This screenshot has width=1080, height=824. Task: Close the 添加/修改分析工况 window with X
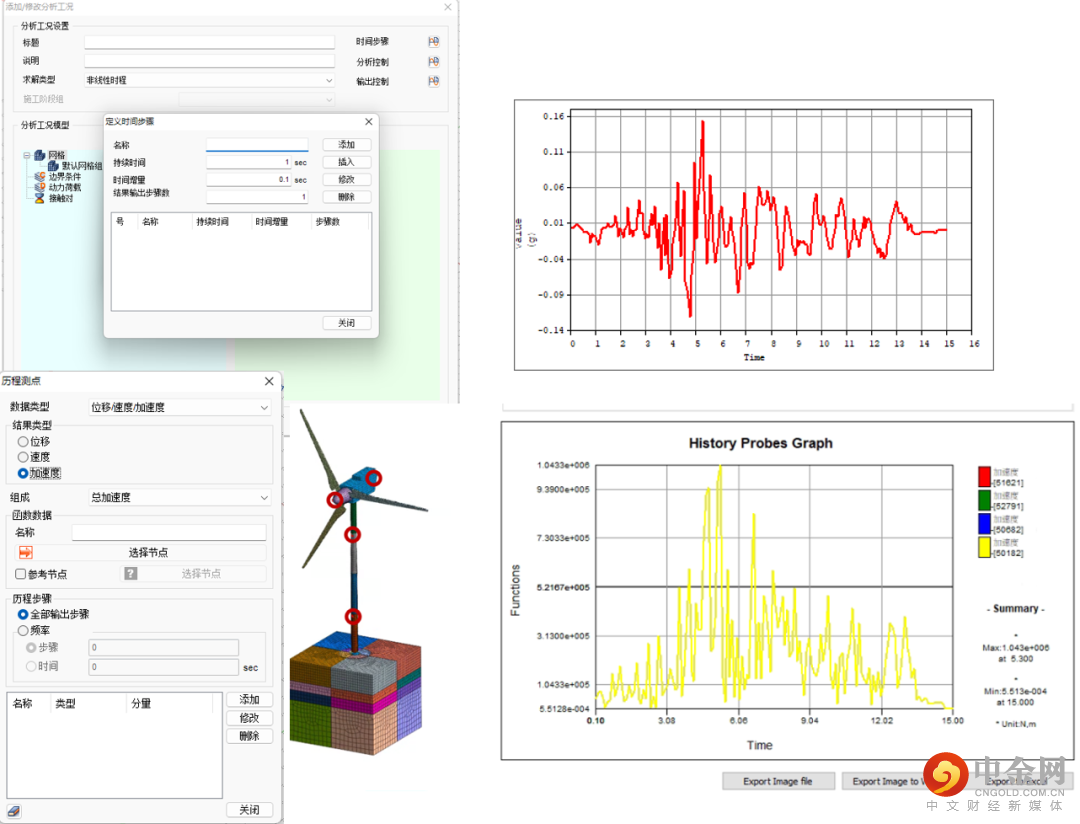(448, 7)
